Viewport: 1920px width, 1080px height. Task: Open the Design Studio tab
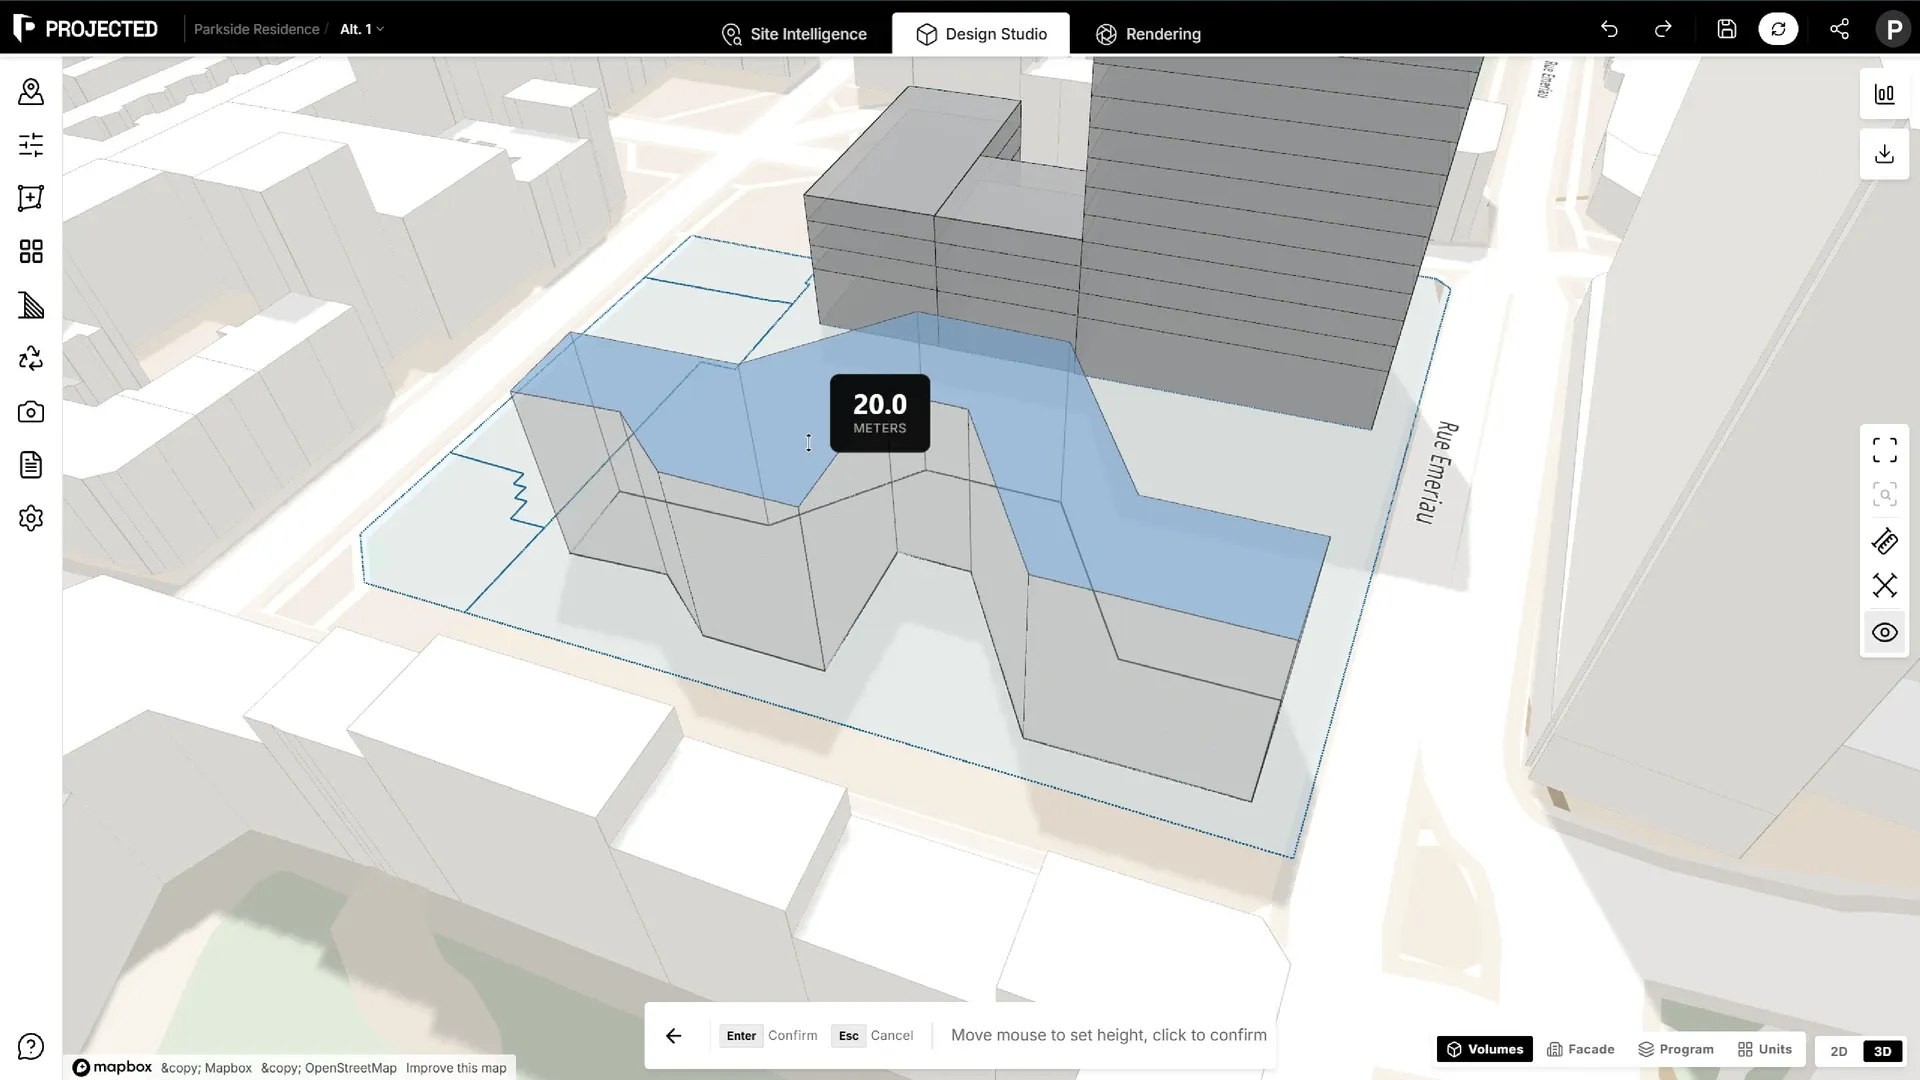pyautogui.click(x=981, y=34)
